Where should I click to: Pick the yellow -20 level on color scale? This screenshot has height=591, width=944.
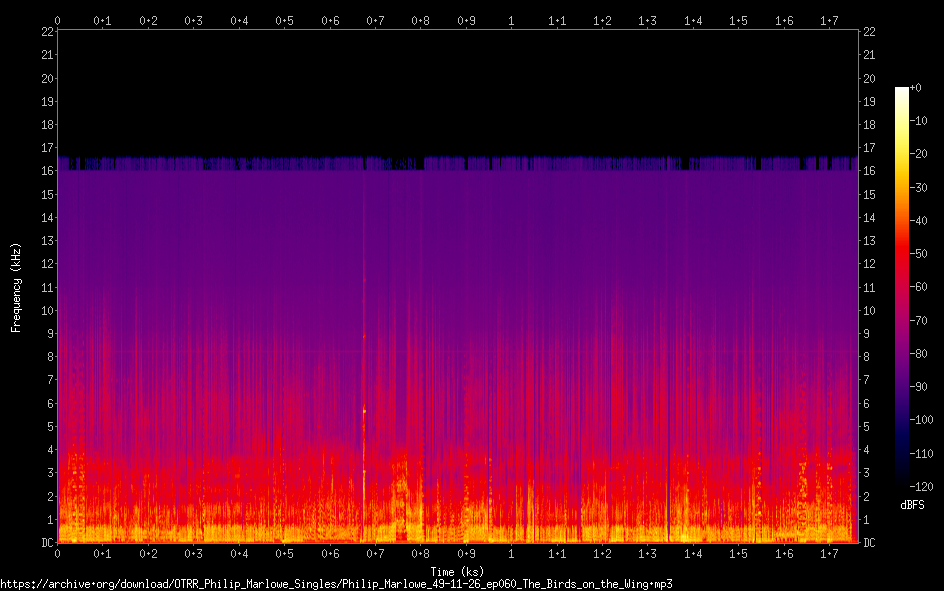[x=903, y=155]
